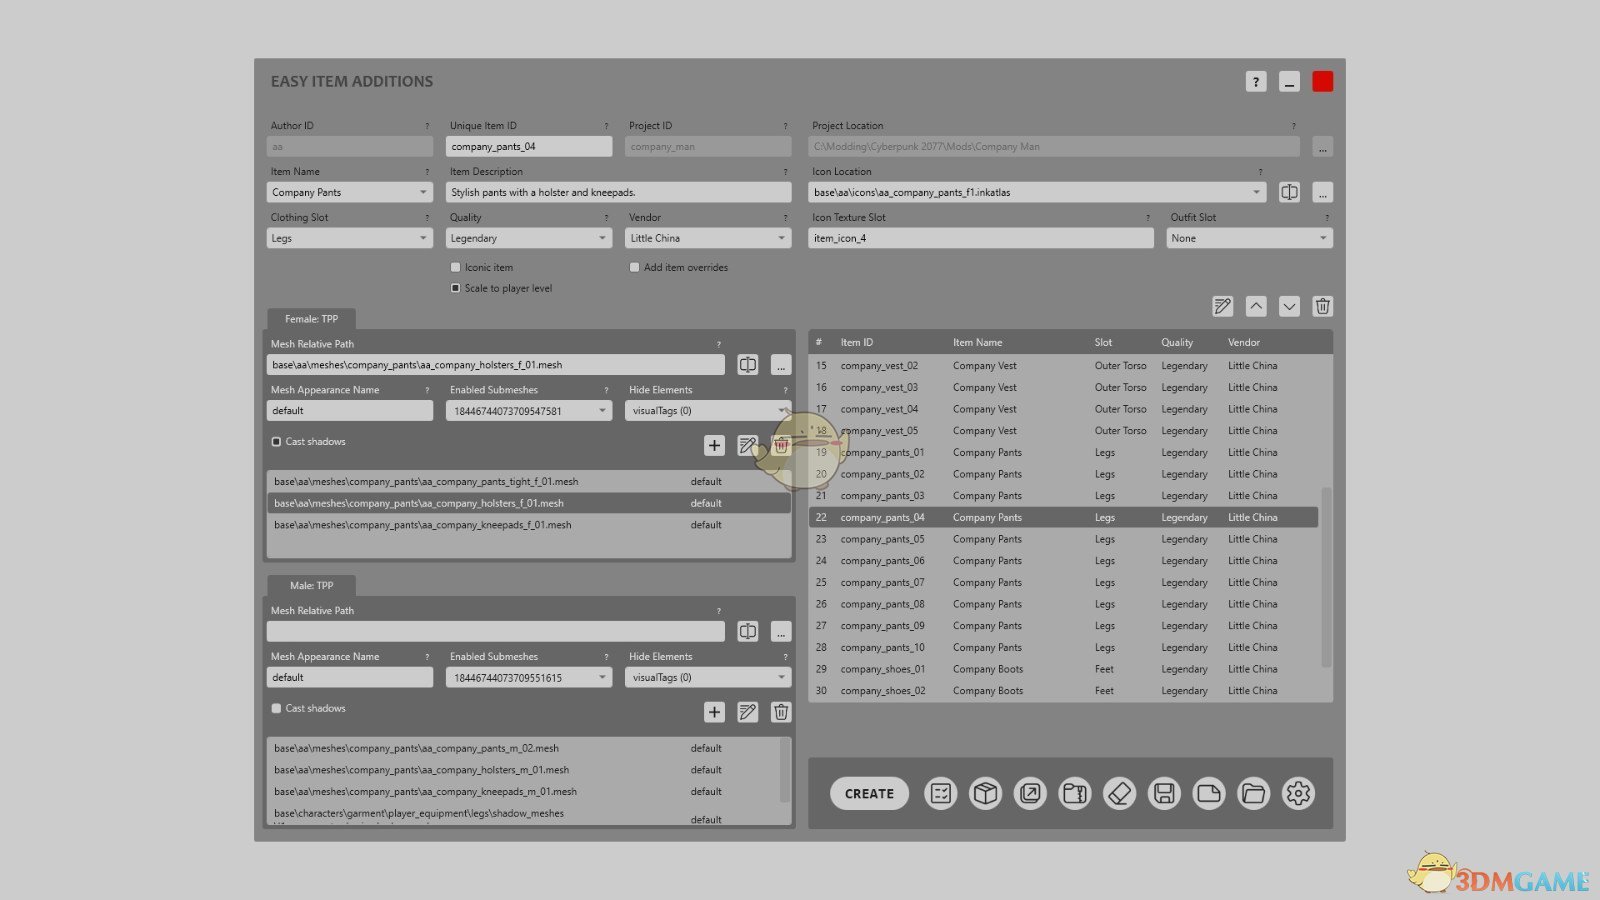Select the company_shoes_01 row in the table
This screenshot has height=900, width=1600.
click(1065, 669)
